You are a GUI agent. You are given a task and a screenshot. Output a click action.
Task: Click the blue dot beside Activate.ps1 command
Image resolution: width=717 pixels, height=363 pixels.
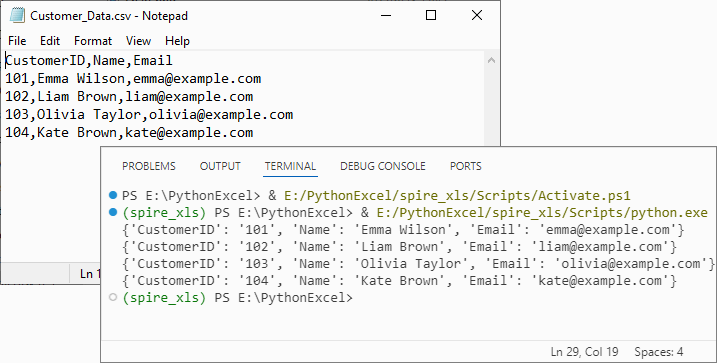(x=113, y=196)
